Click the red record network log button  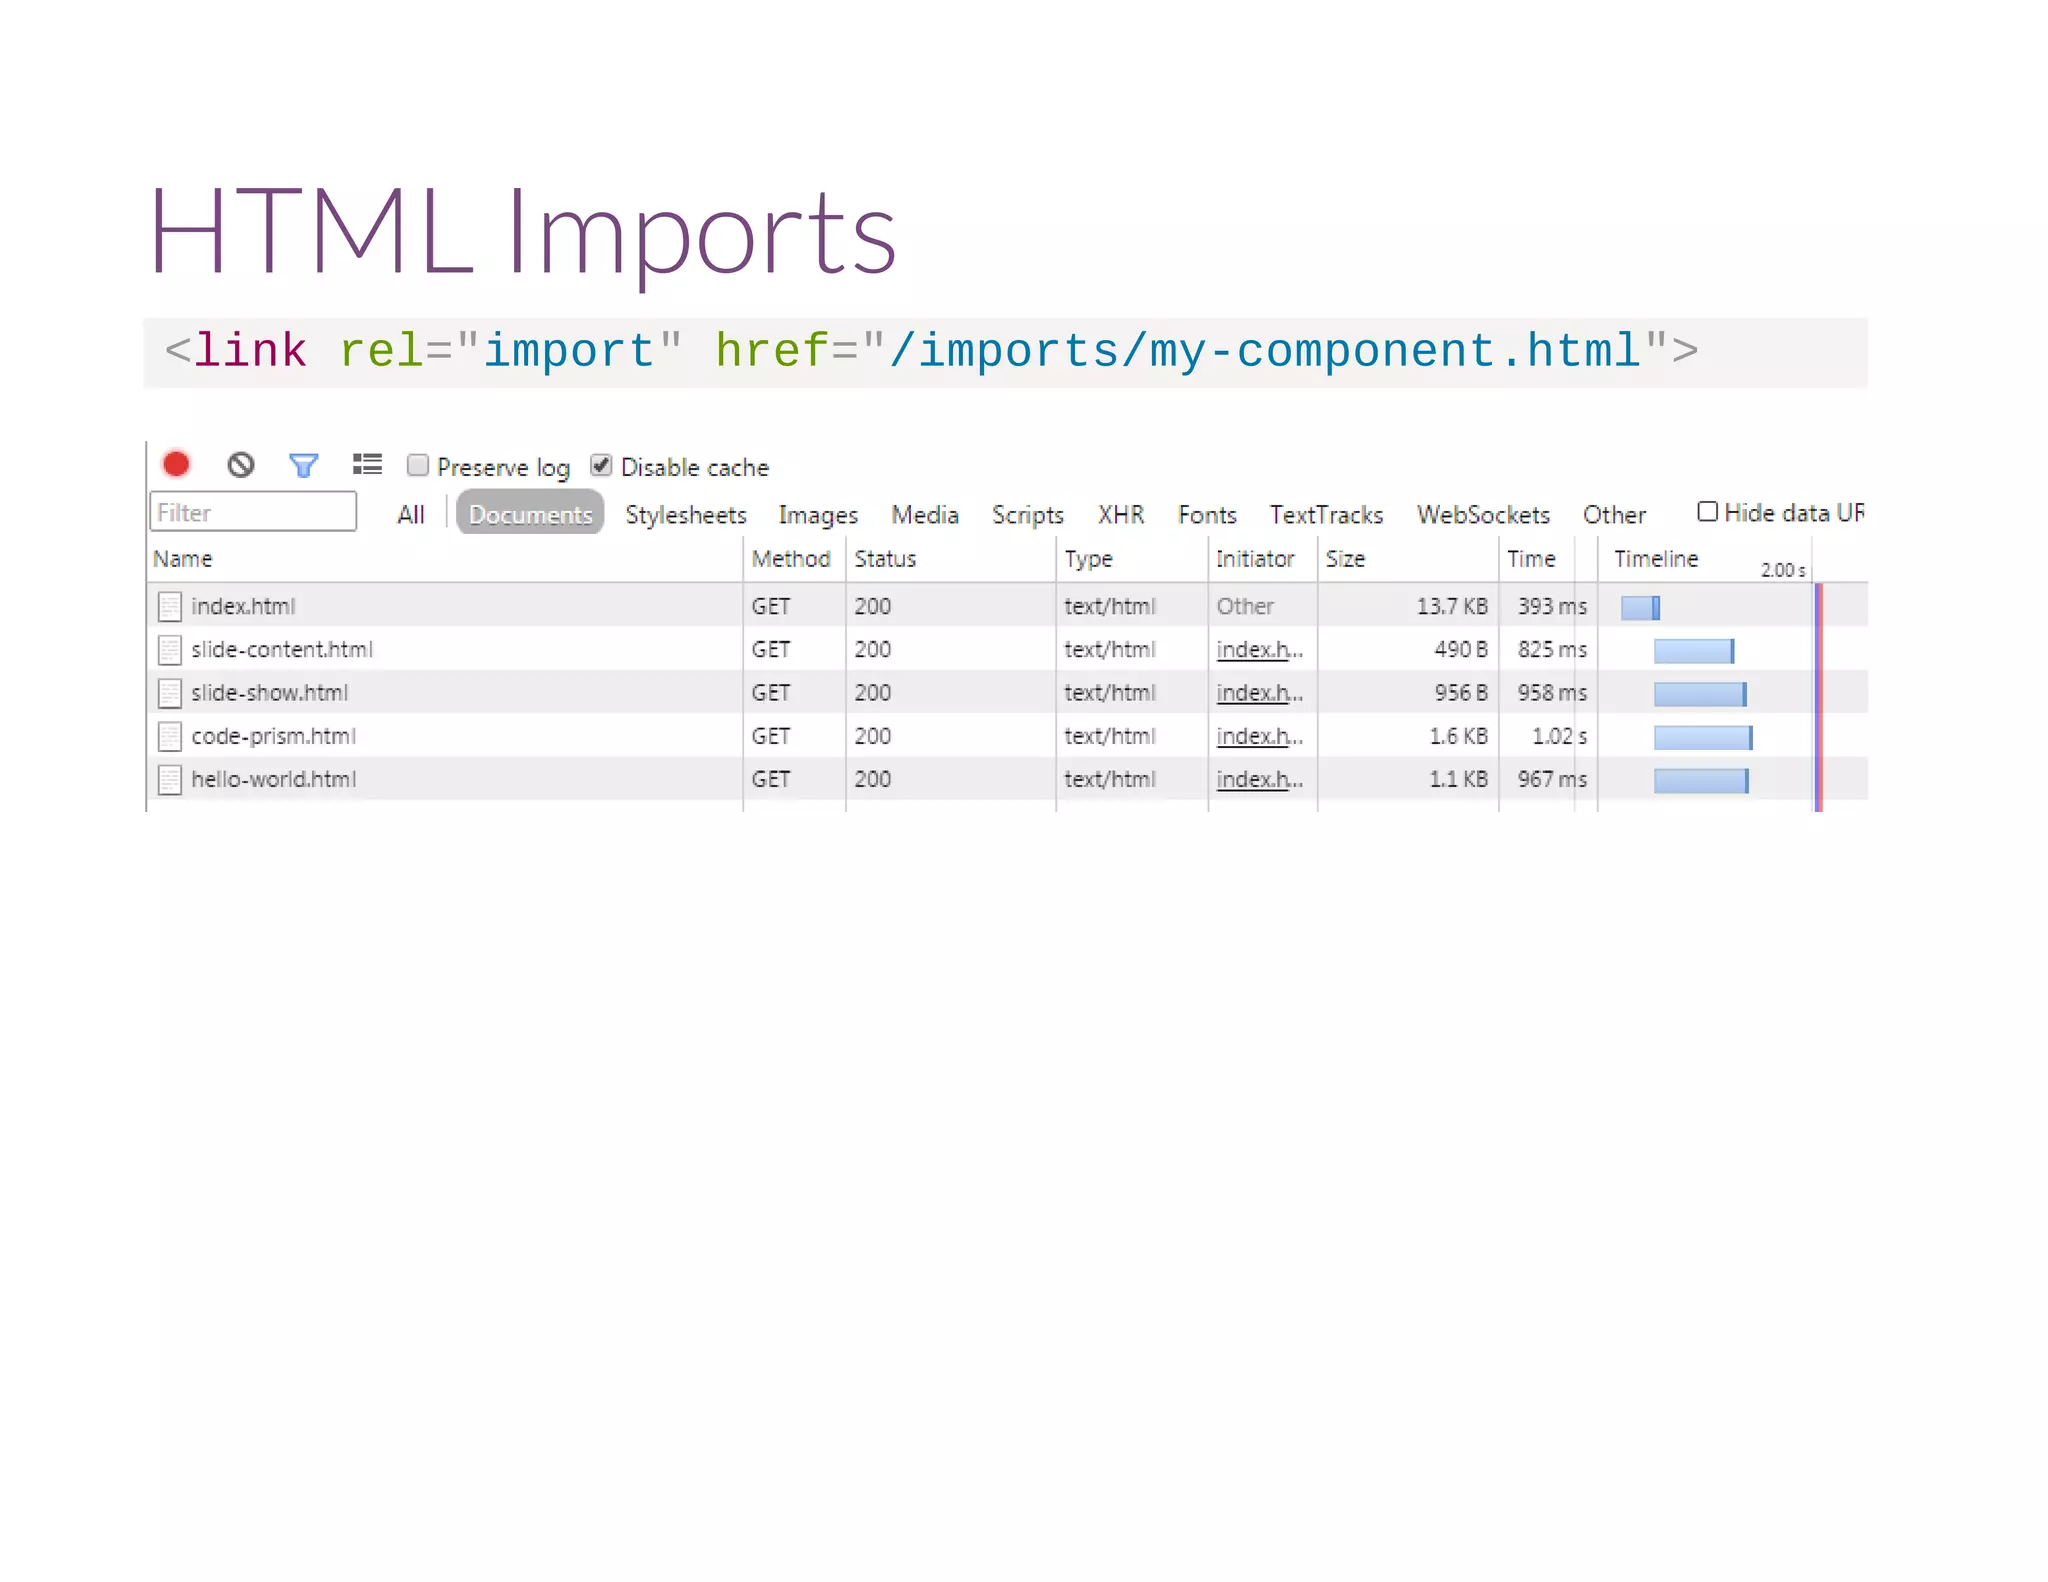177,464
